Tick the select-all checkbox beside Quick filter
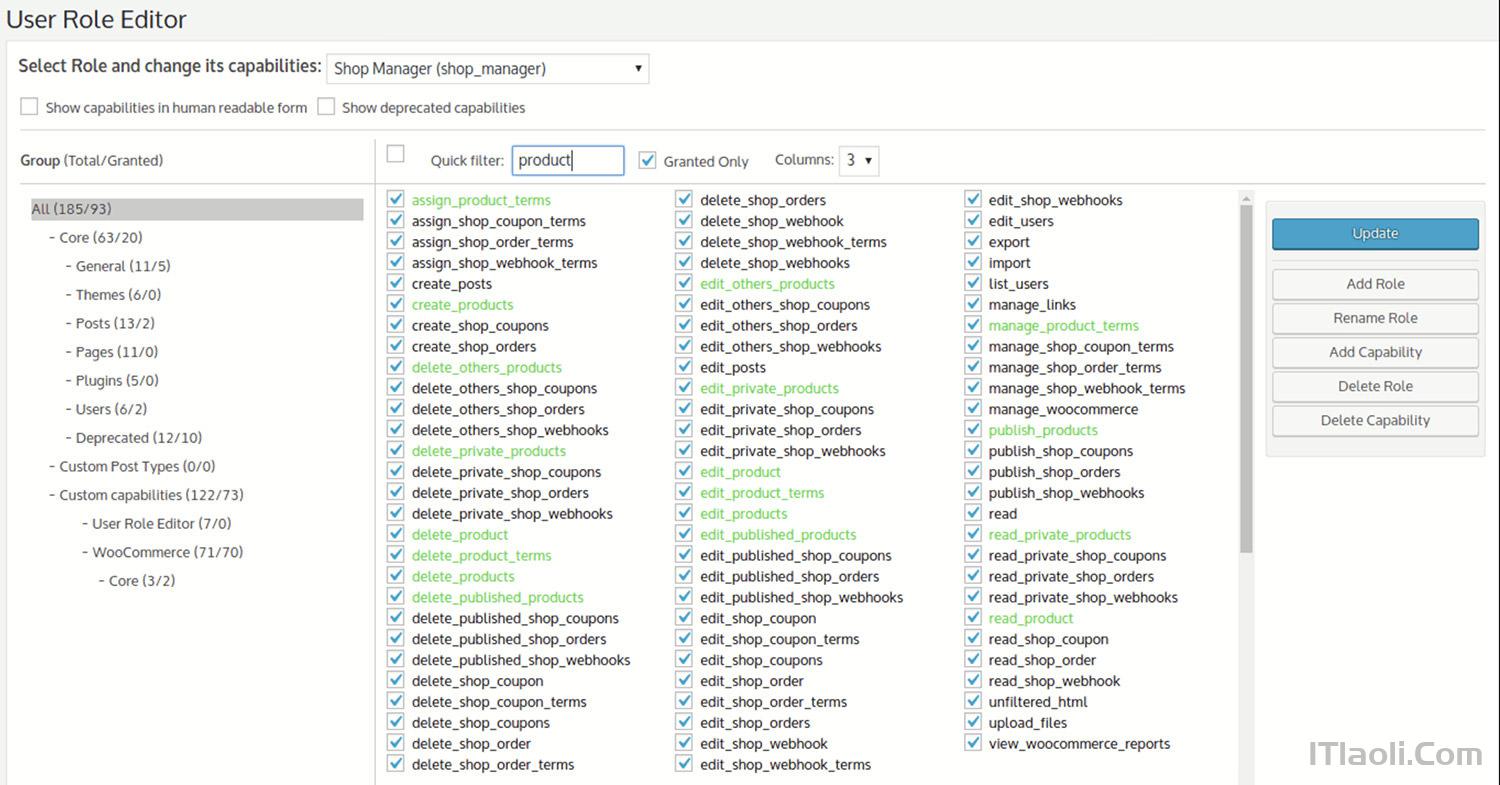1500x785 pixels. click(396, 154)
